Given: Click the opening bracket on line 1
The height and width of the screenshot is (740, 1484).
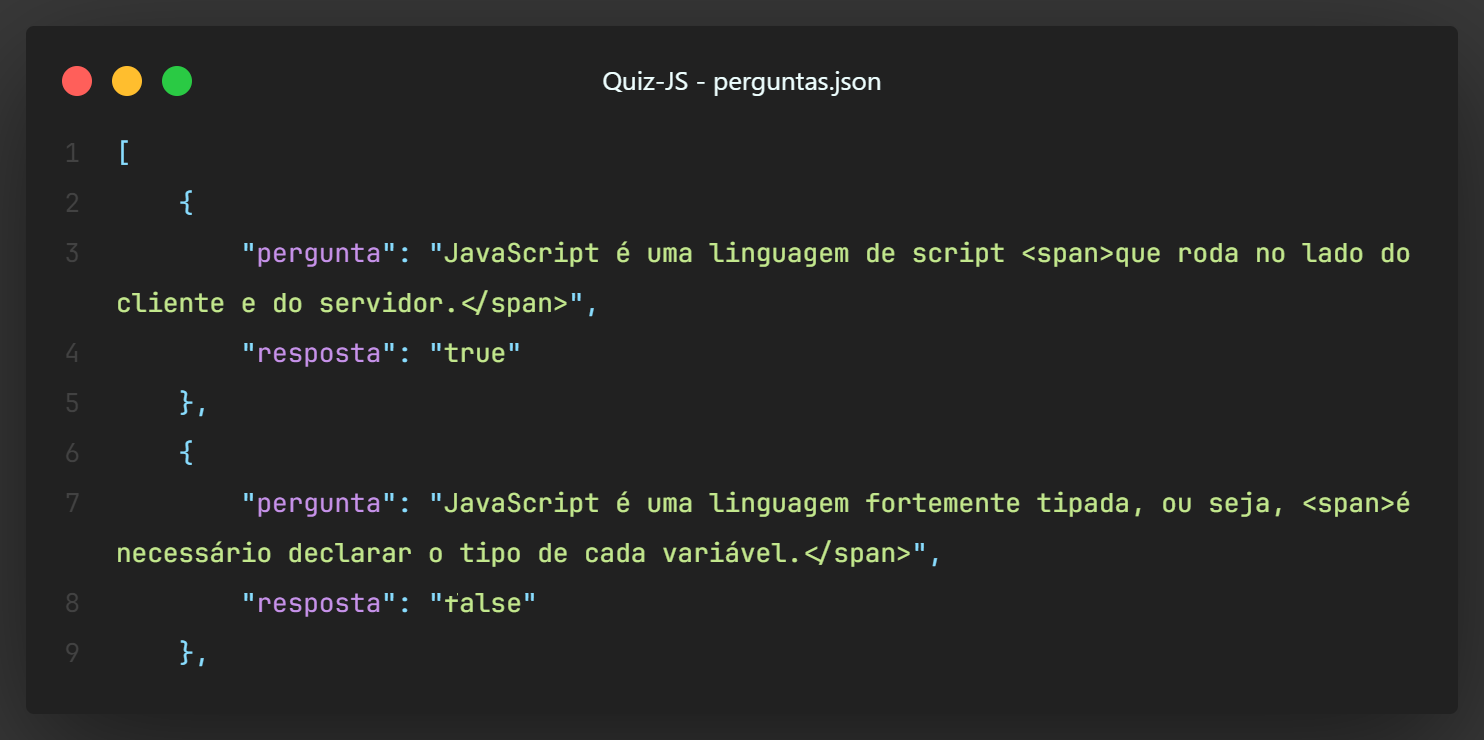Looking at the screenshot, I should tap(122, 152).
